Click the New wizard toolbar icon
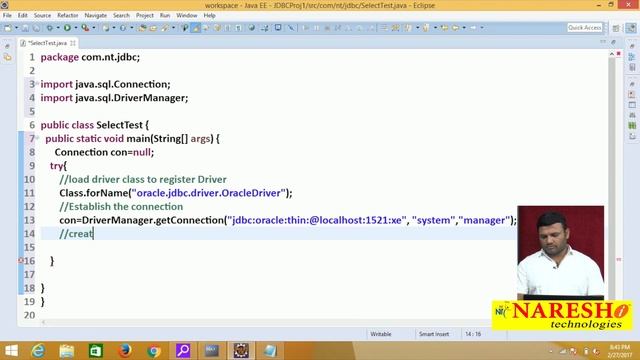Image resolution: width=640 pixels, height=360 pixels. pyautogui.click(x=8, y=28)
